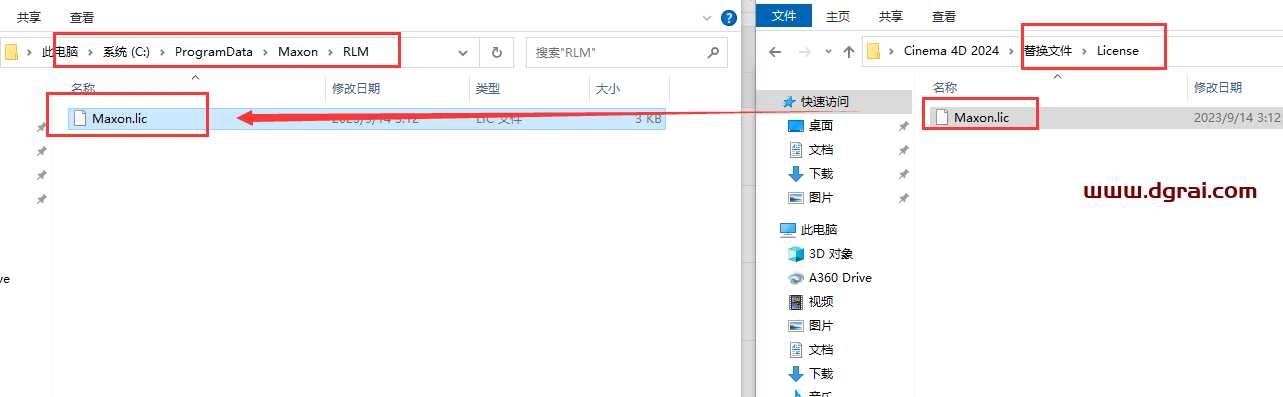The width and height of the screenshot is (1283, 397).
Task: Click pin icon beside quick access 文档
Action: (x=903, y=151)
